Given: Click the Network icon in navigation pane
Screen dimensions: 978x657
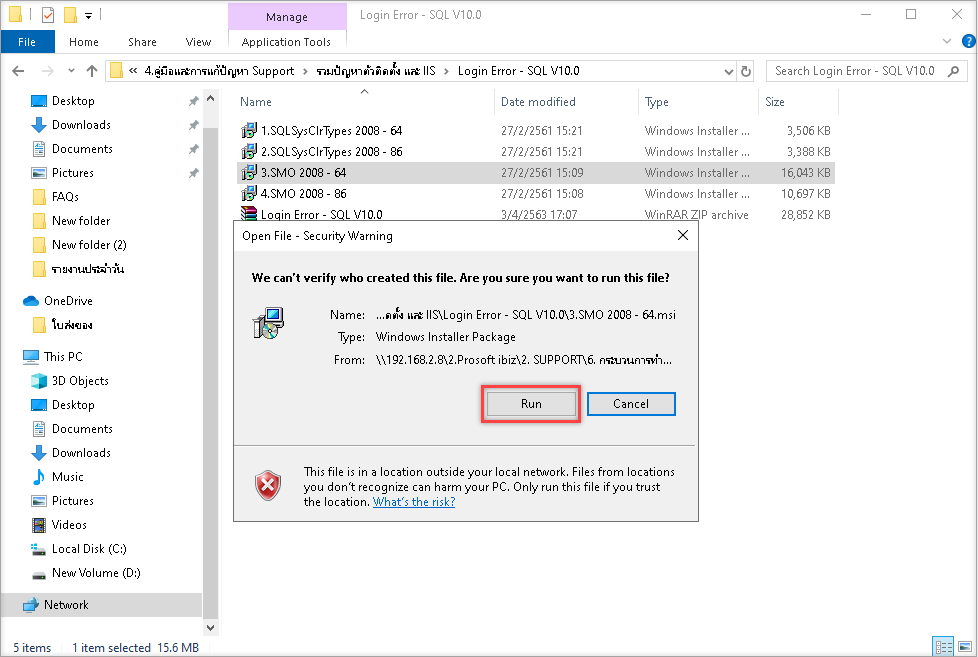Looking at the screenshot, I should [31, 605].
